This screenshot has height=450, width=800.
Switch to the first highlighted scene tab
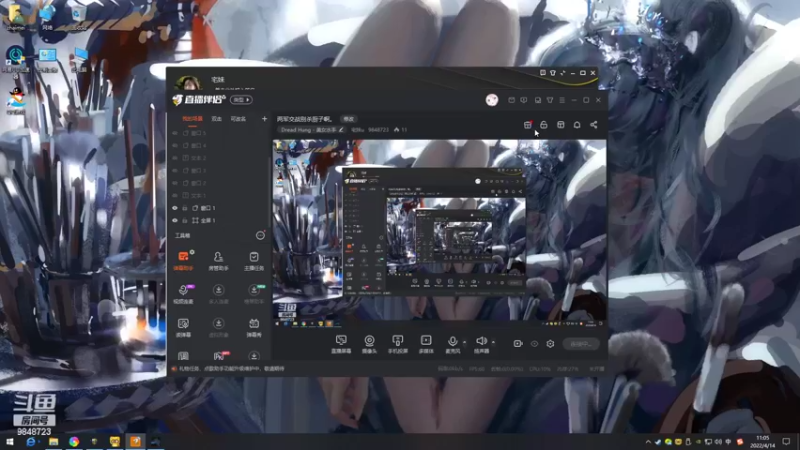(x=192, y=119)
